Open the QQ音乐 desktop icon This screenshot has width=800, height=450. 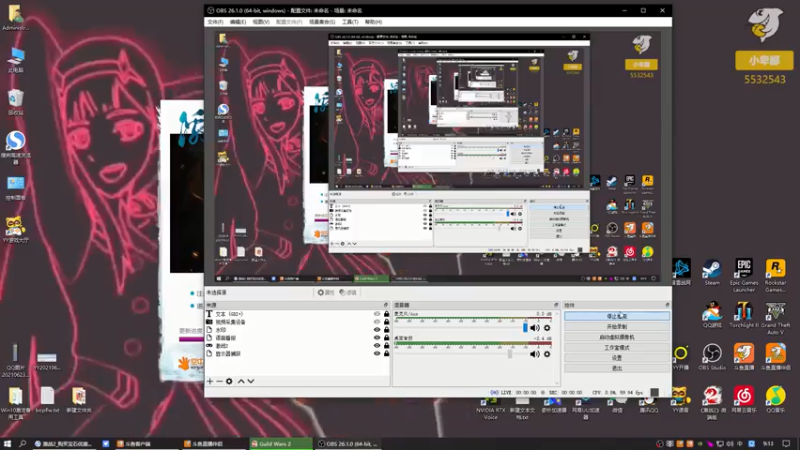[776, 399]
